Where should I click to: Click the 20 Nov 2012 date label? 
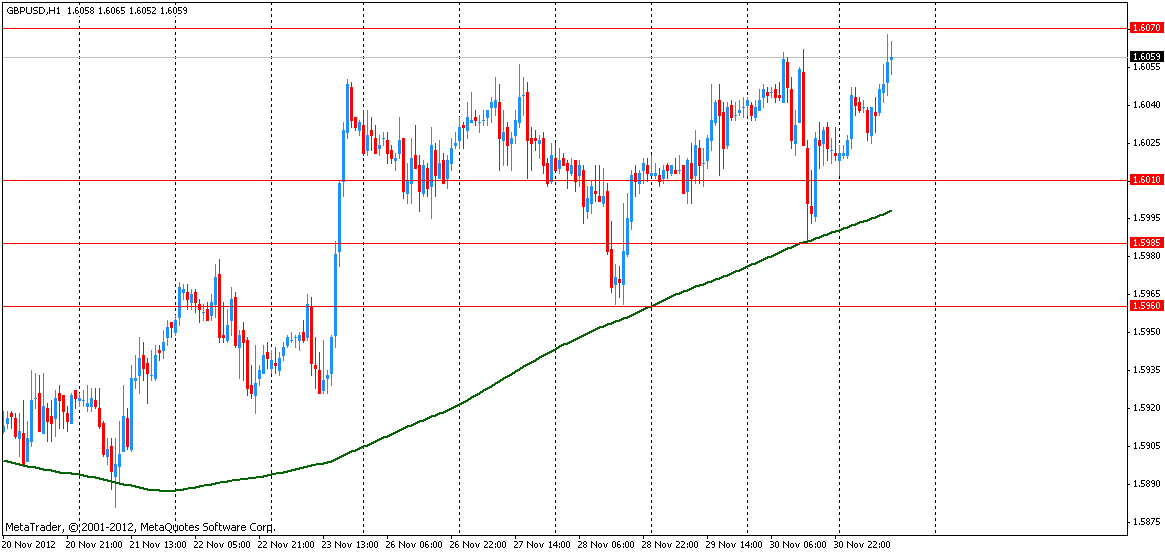point(27,545)
